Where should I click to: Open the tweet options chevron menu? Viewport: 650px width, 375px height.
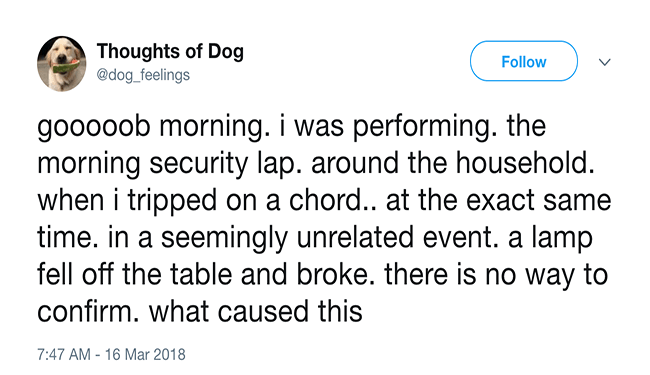605,62
